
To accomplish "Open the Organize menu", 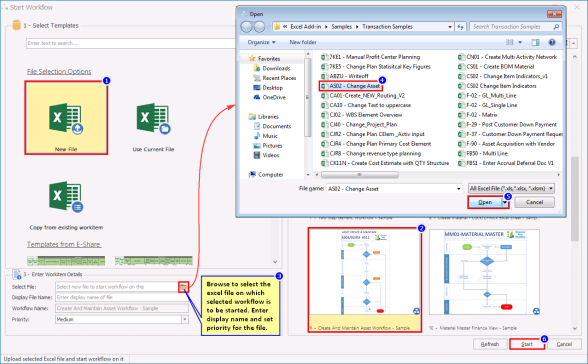I will pos(261,42).
